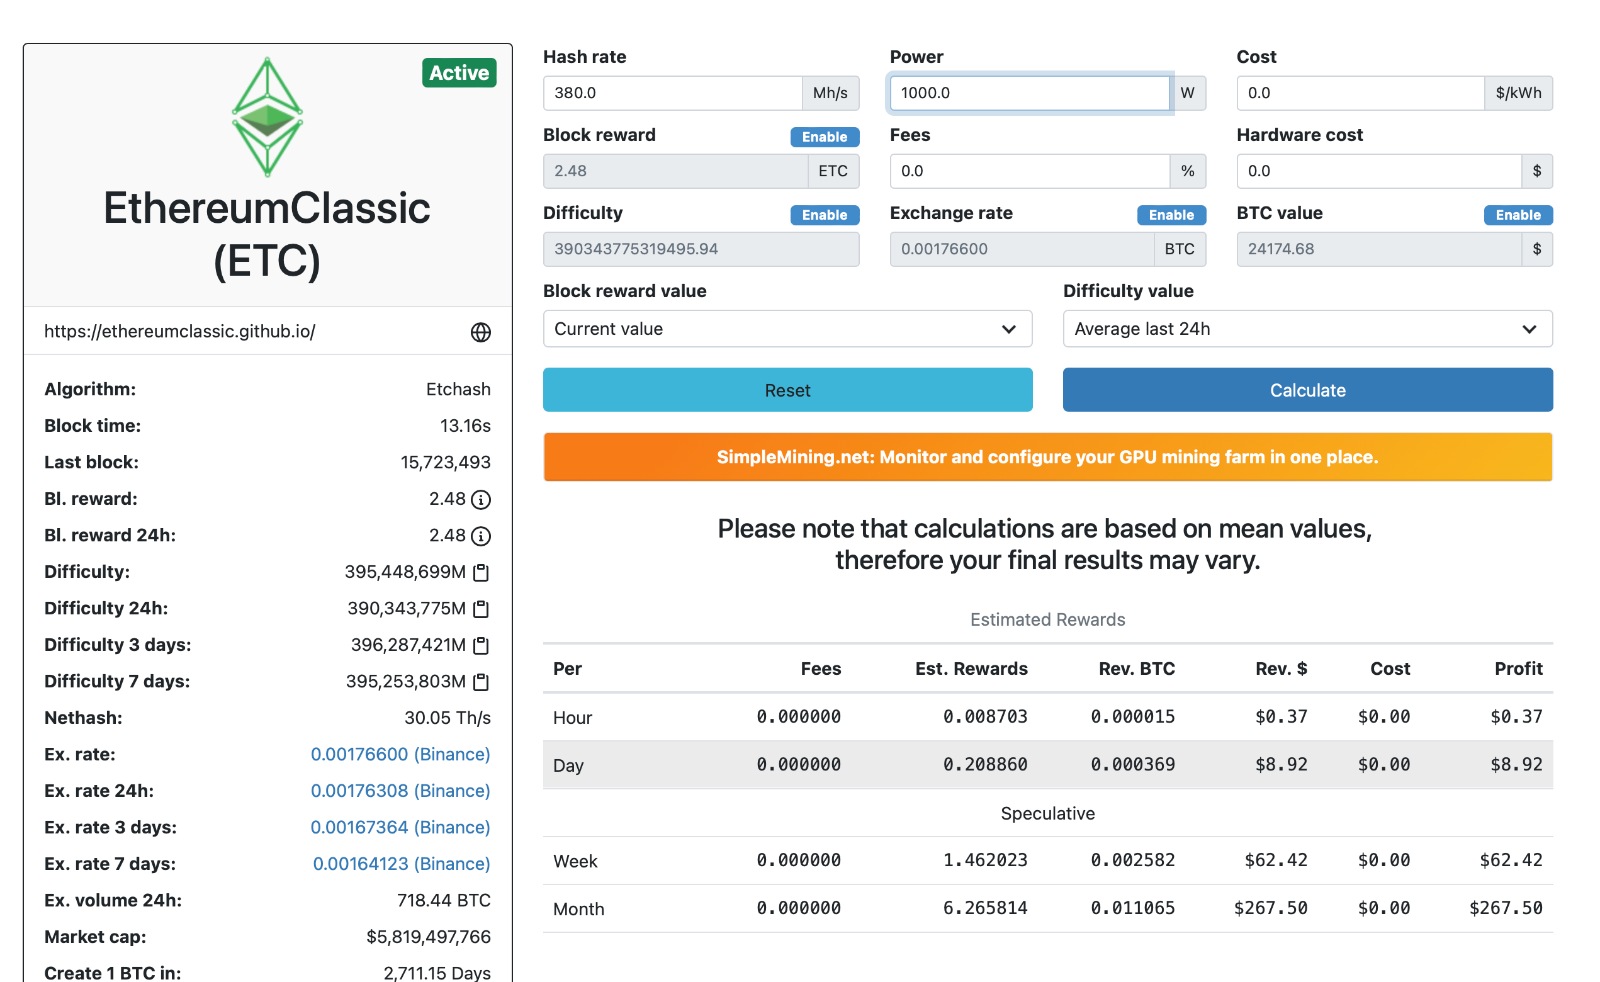Click the Bl. reward info icon
This screenshot has width=1600, height=982.
click(x=481, y=499)
